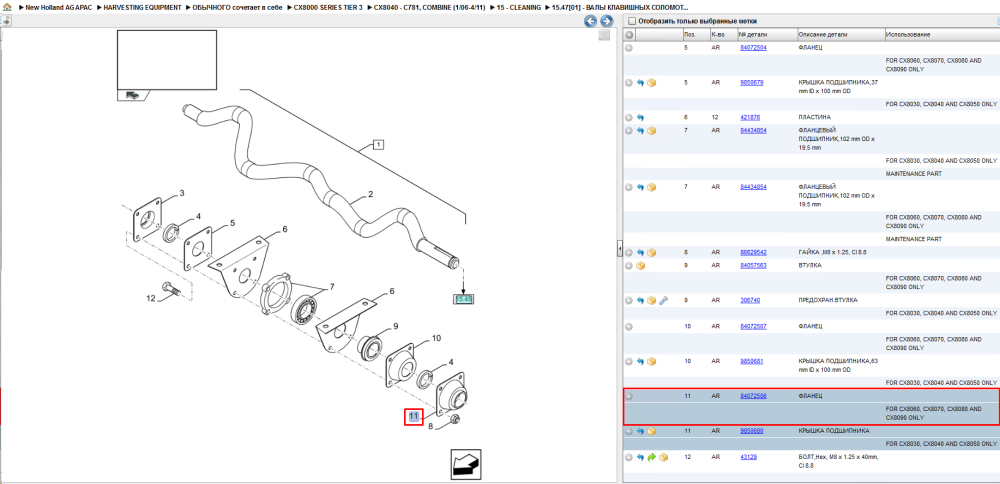Open part number link 86629542
This screenshot has height=484, width=1000.
pos(753,253)
